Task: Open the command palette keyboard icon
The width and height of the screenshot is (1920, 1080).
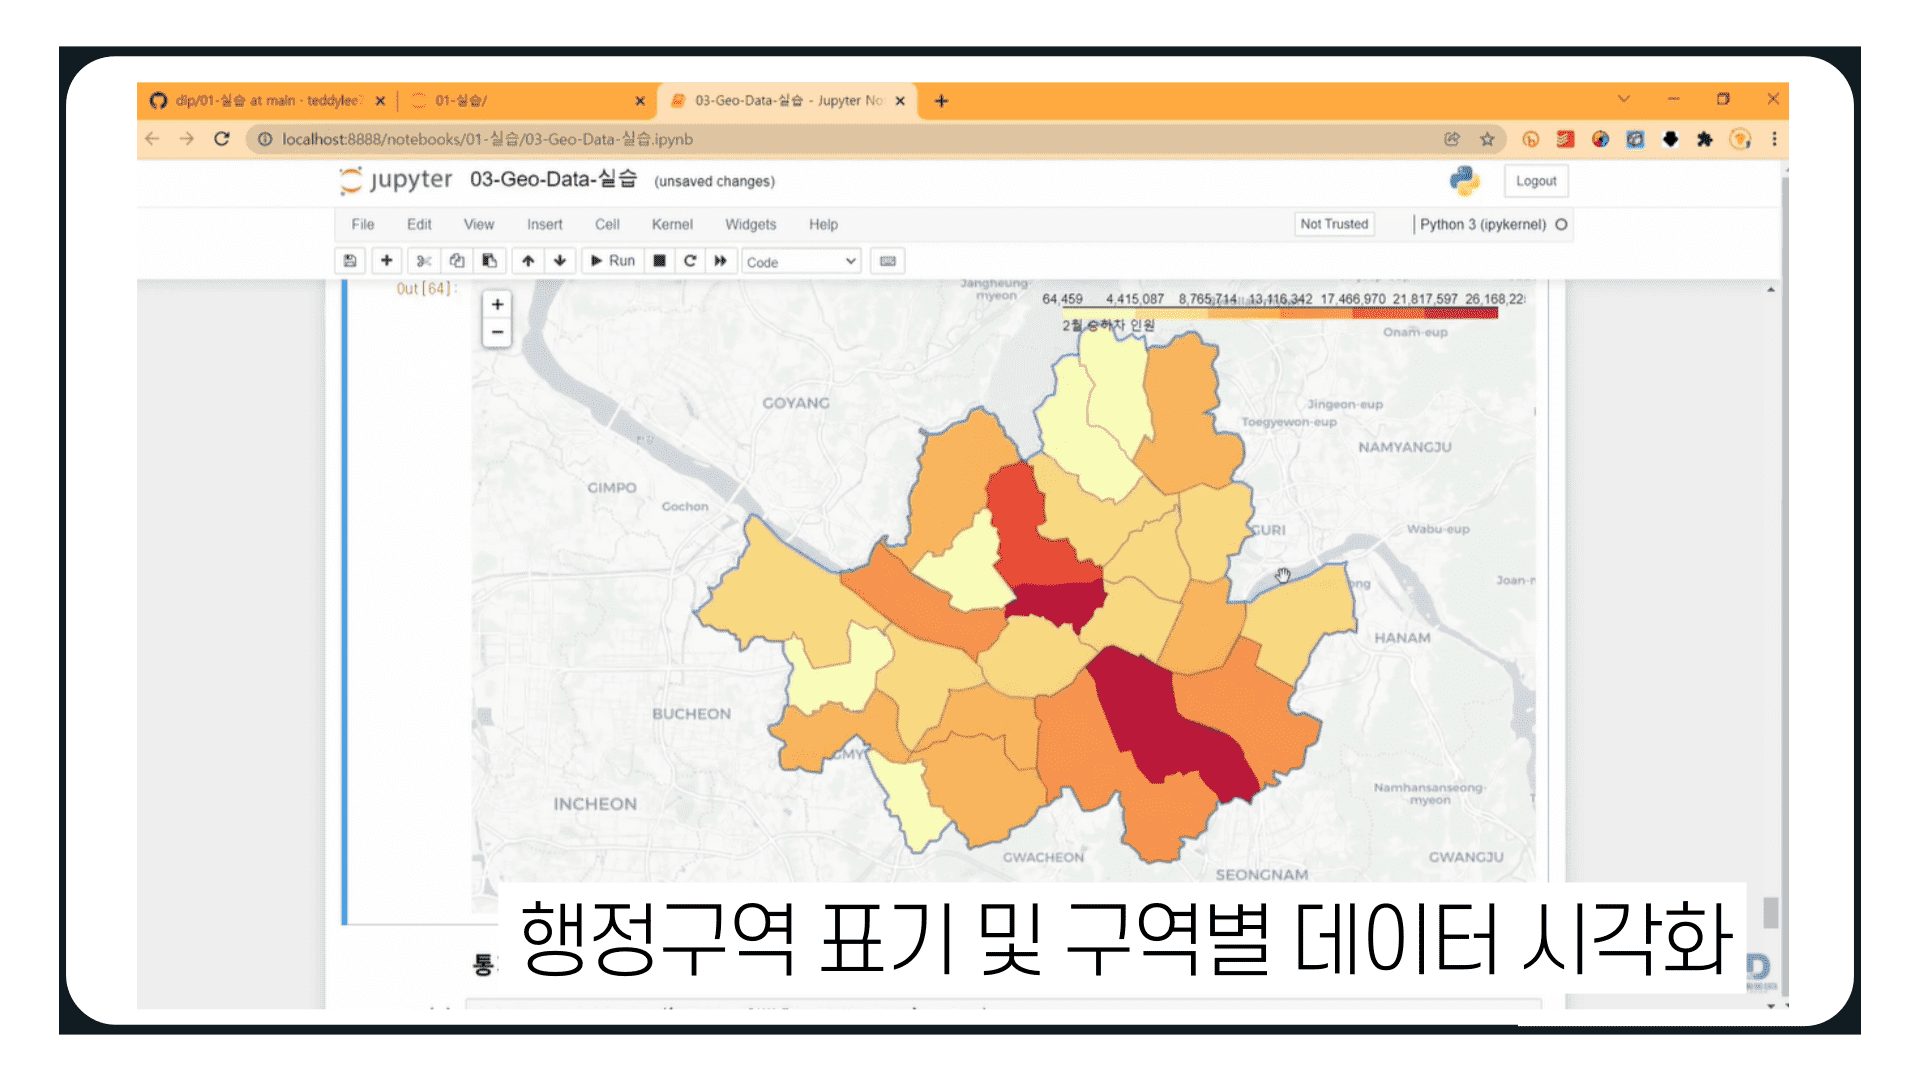Action: click(887, 261)
